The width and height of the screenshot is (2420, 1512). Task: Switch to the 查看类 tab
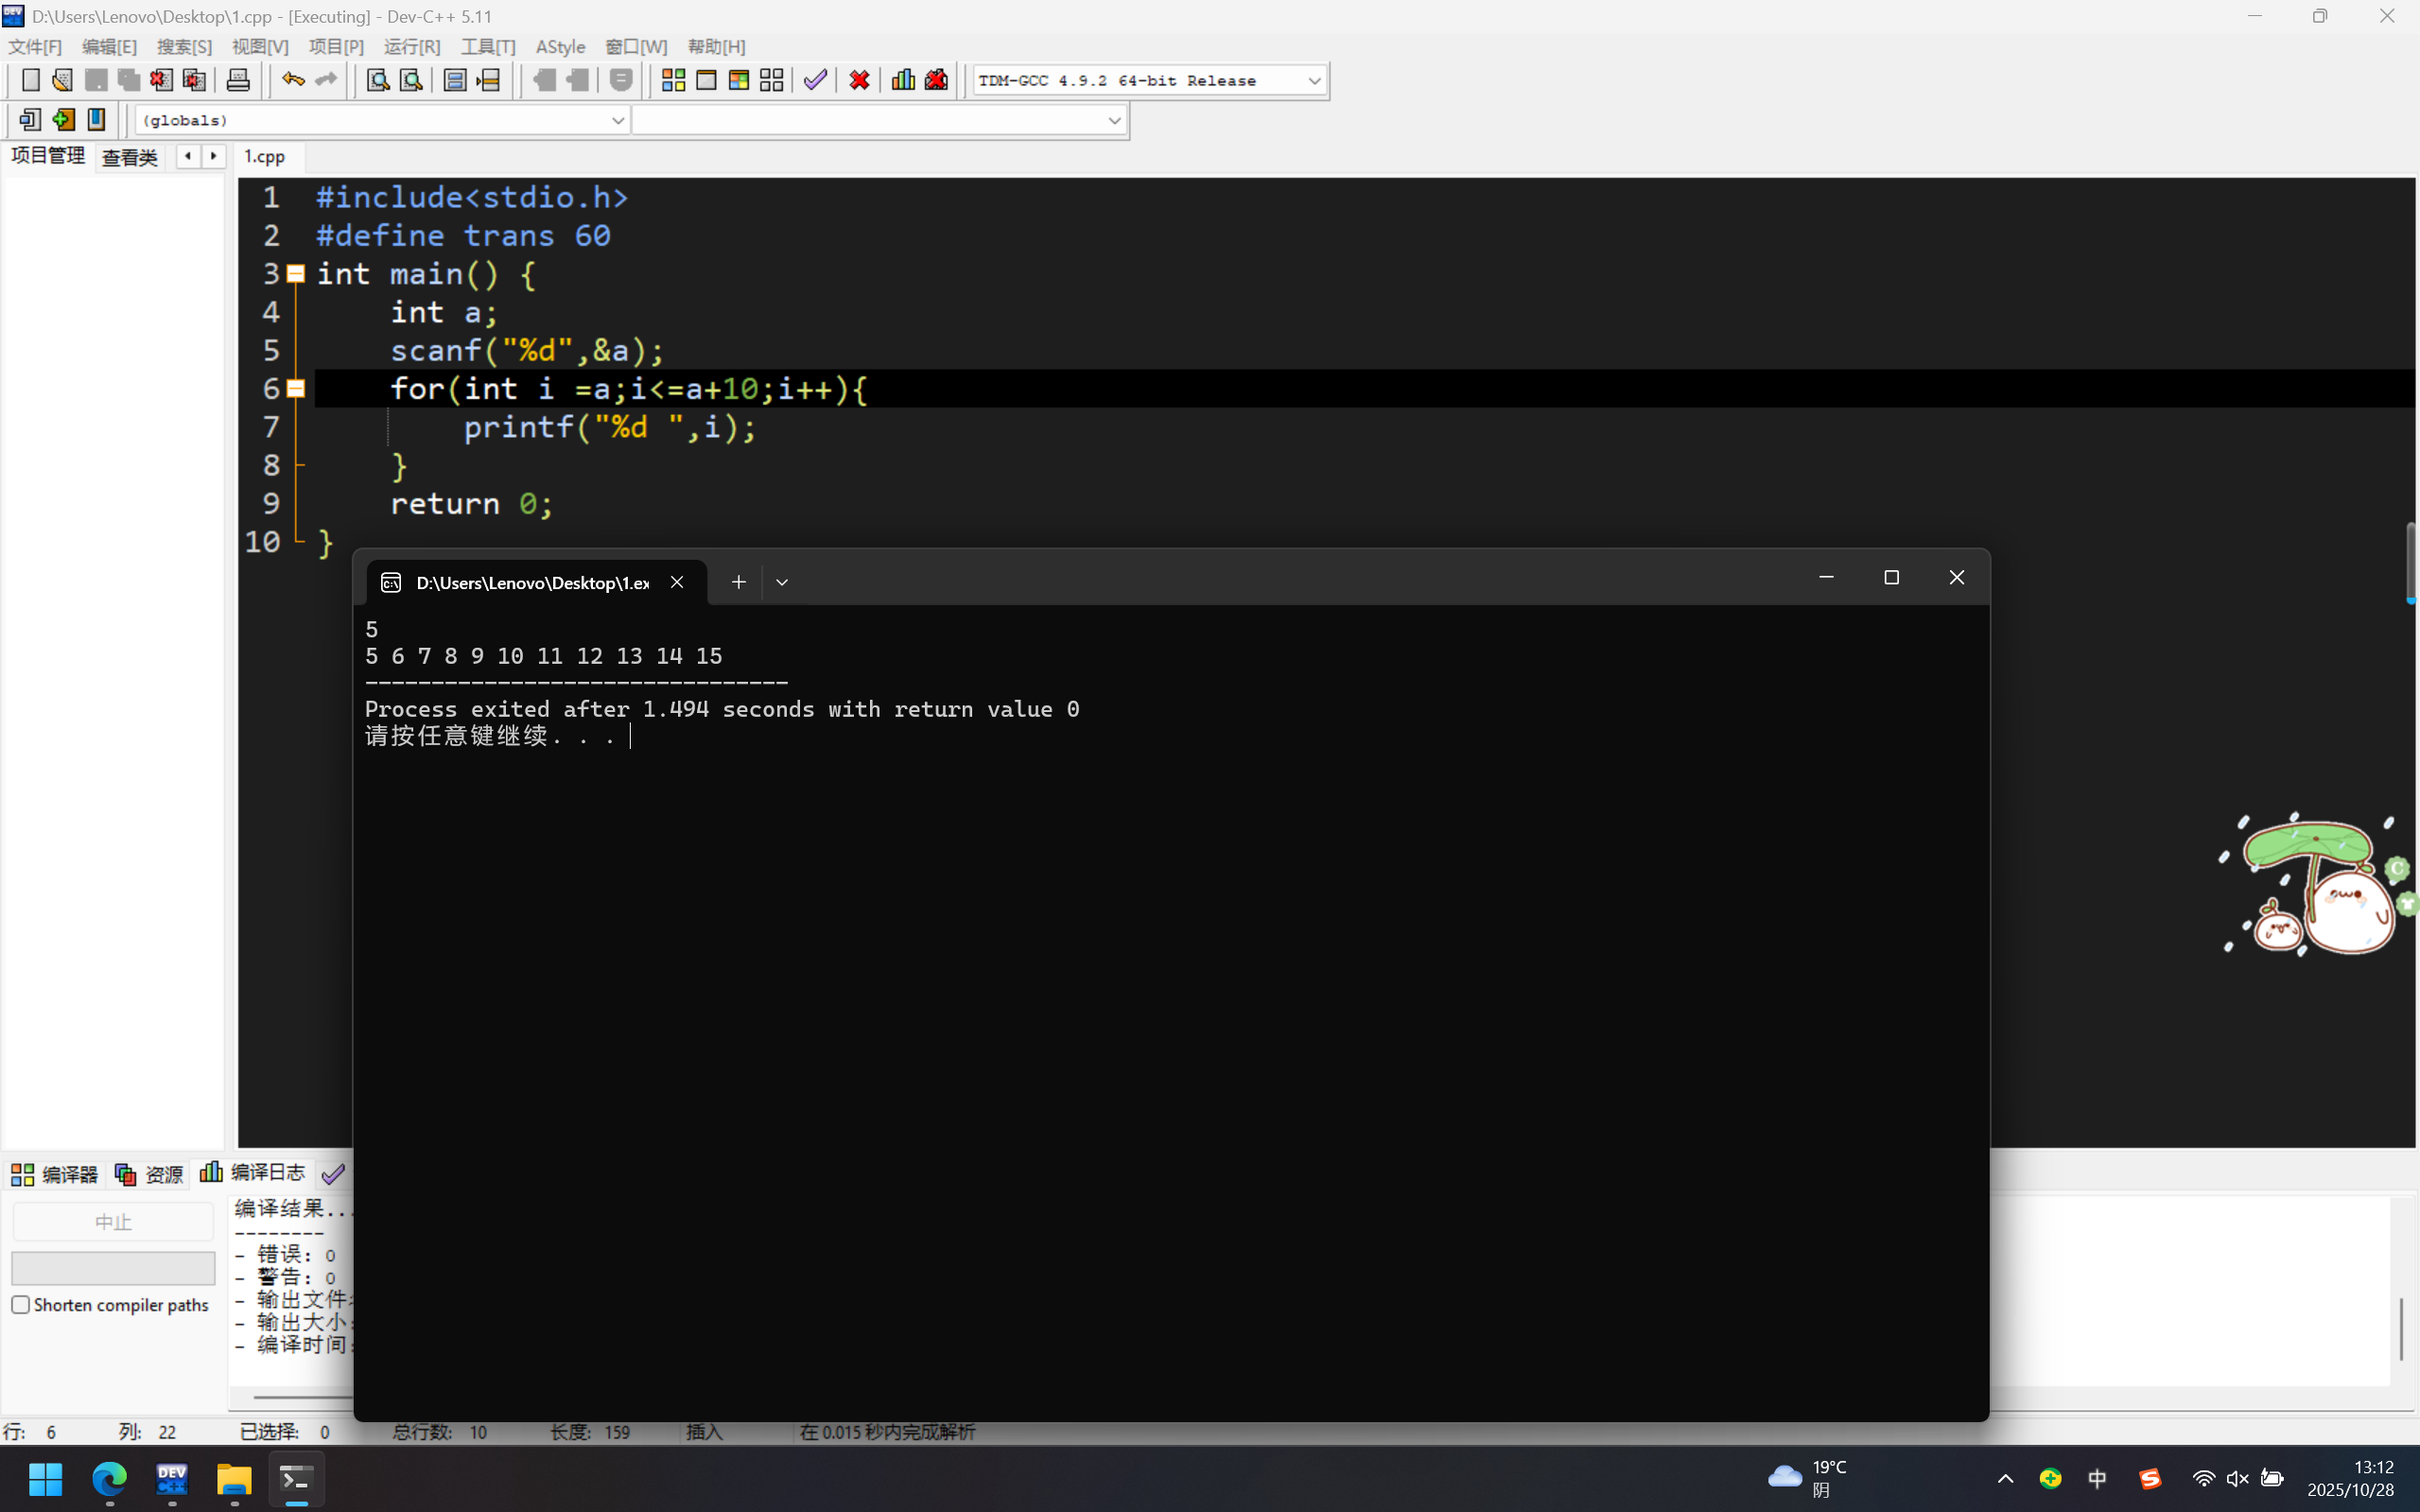tap(130, 157)
